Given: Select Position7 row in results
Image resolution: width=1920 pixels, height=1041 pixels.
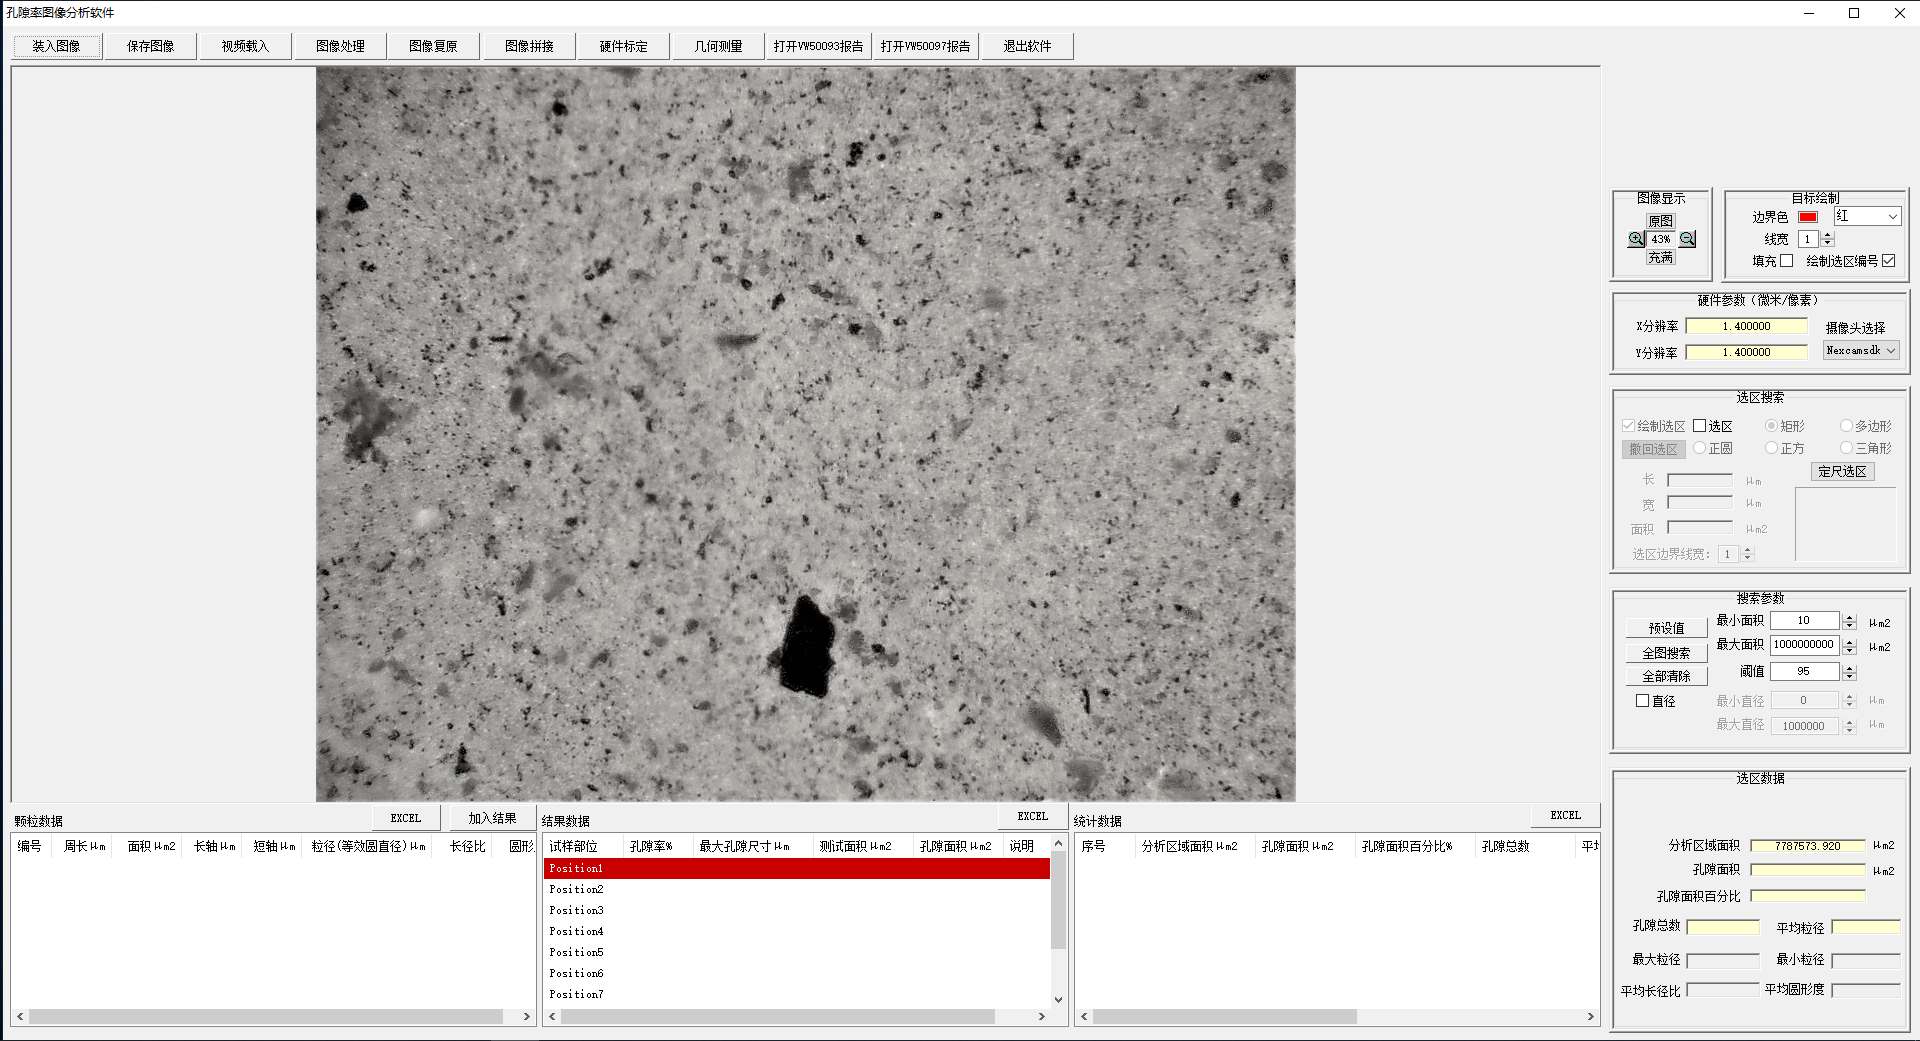Looking at the screenshot, I should click(796, 994).
